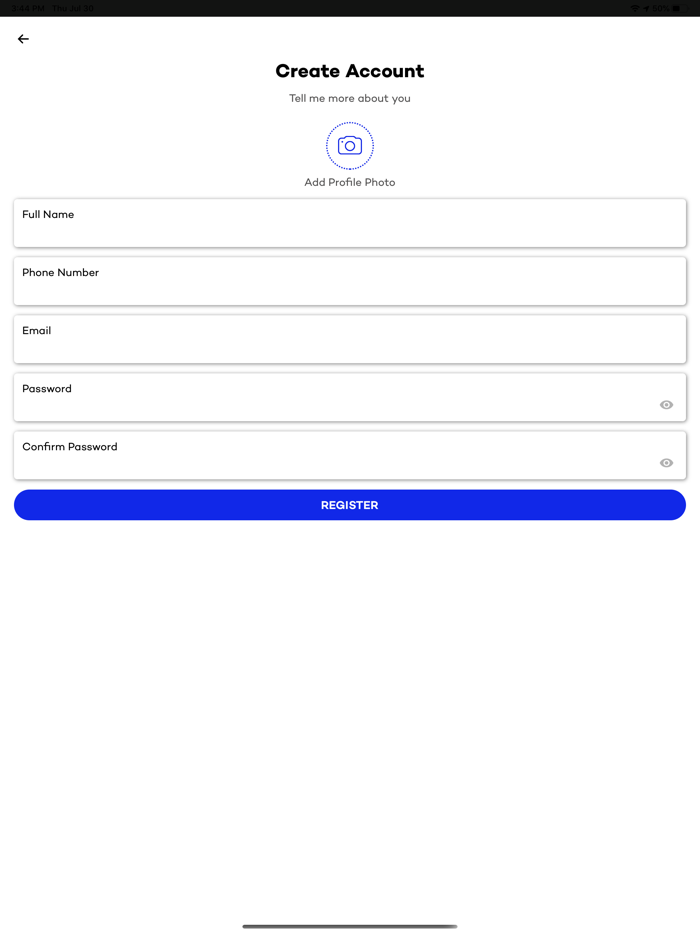Click the Tell me more about you subtitle
Screen dimensions: 700x934
[x=349, y=98]
